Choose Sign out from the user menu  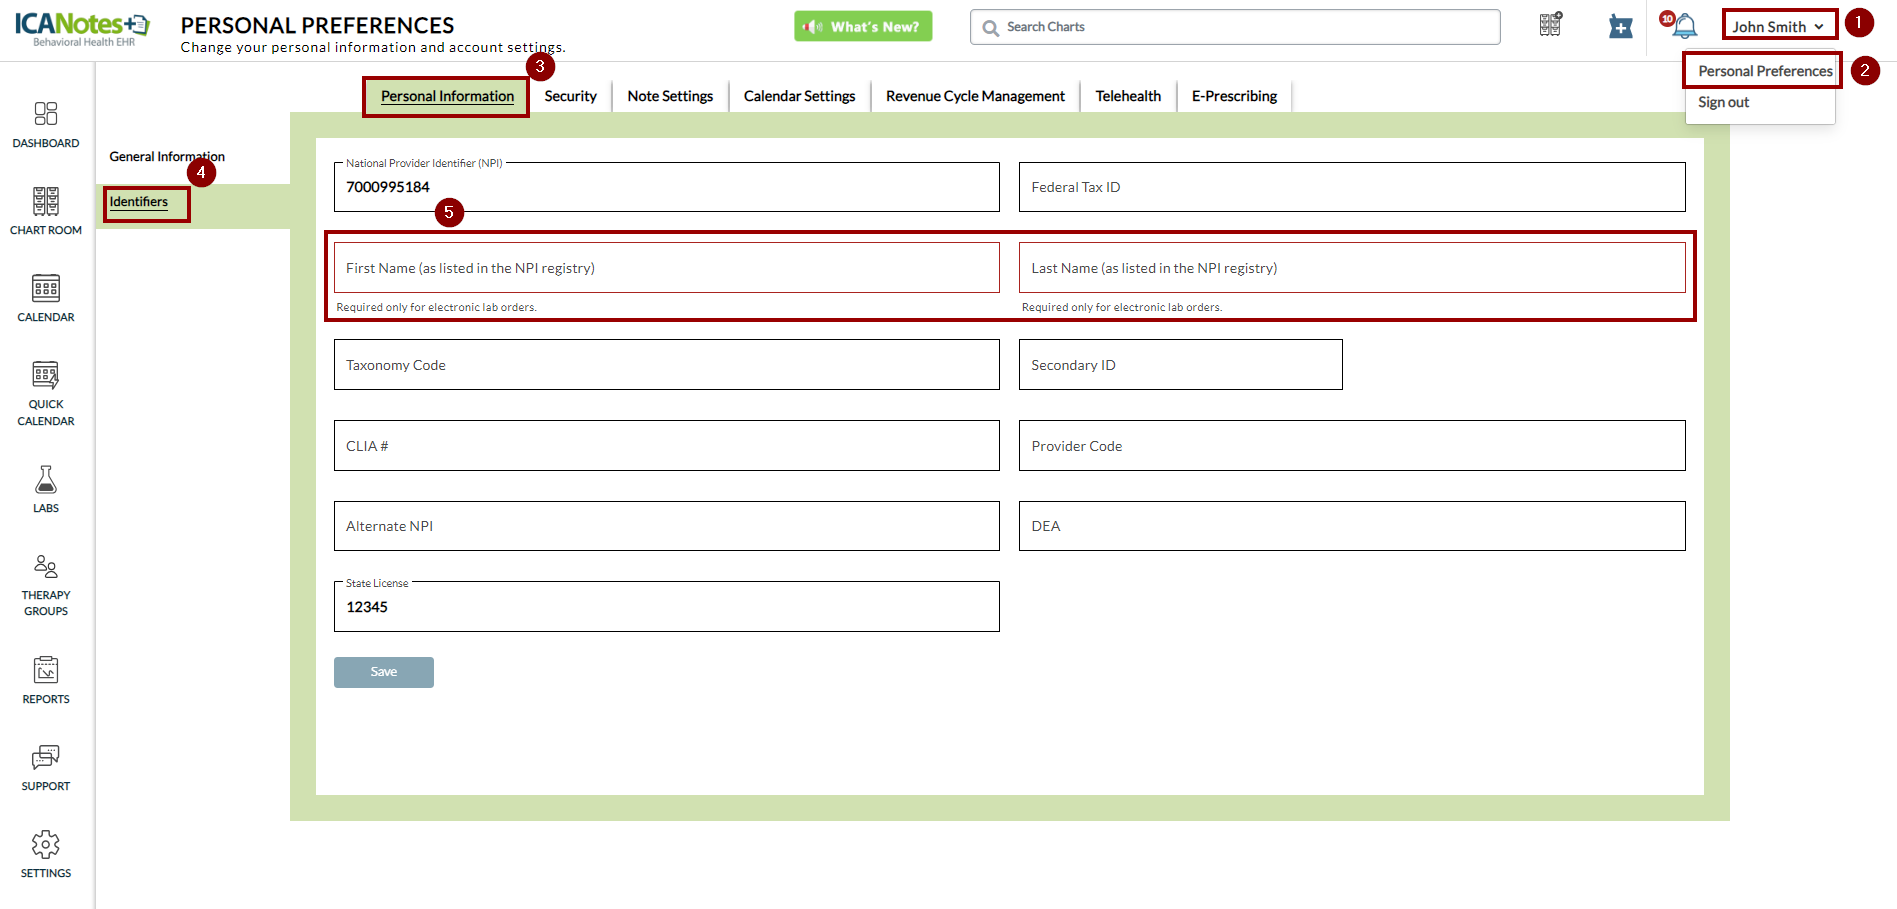1723,102
